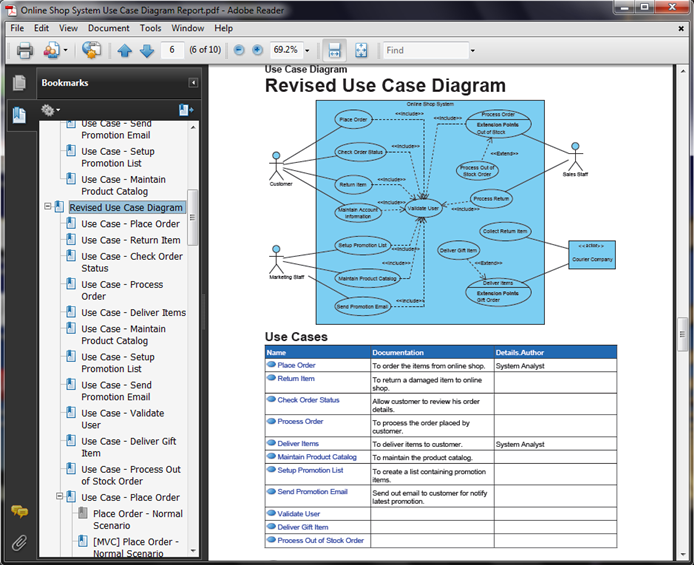Select Use Case - Return Item bookmark
The width and height of the screenshot is (694, 565).
pos(131,240)
